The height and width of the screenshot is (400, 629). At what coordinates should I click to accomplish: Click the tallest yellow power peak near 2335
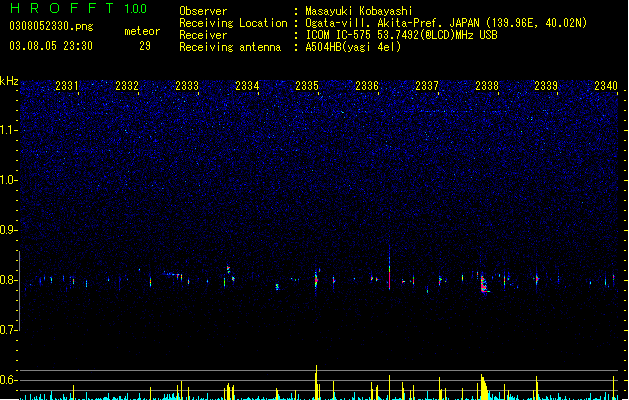coord(317,382)
